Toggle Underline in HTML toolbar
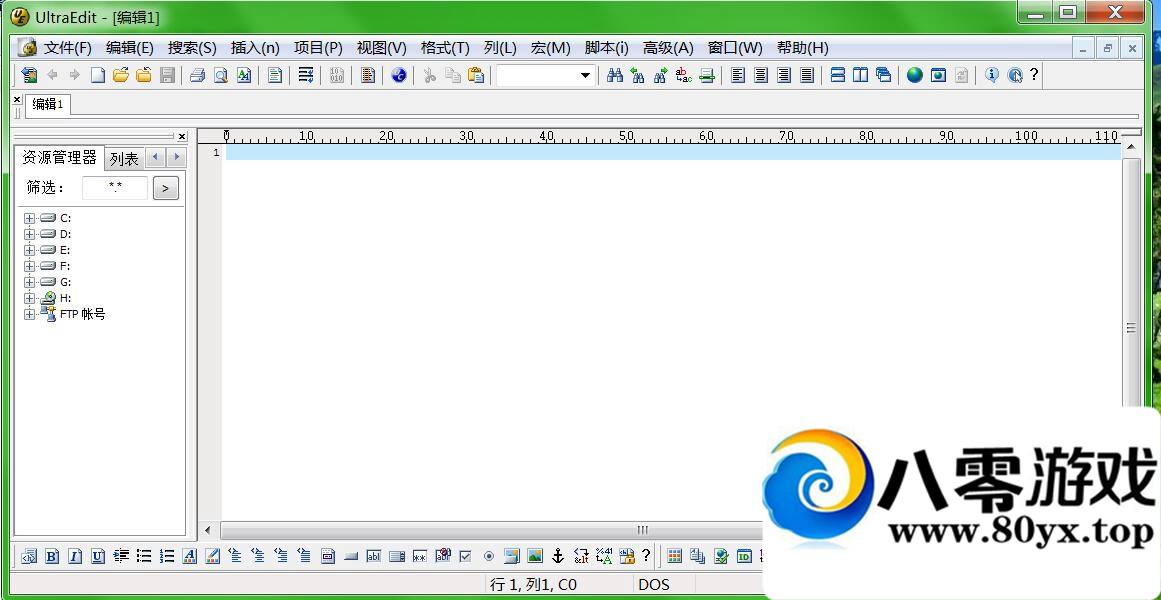 pyautogui.click(x=98, y=556)
